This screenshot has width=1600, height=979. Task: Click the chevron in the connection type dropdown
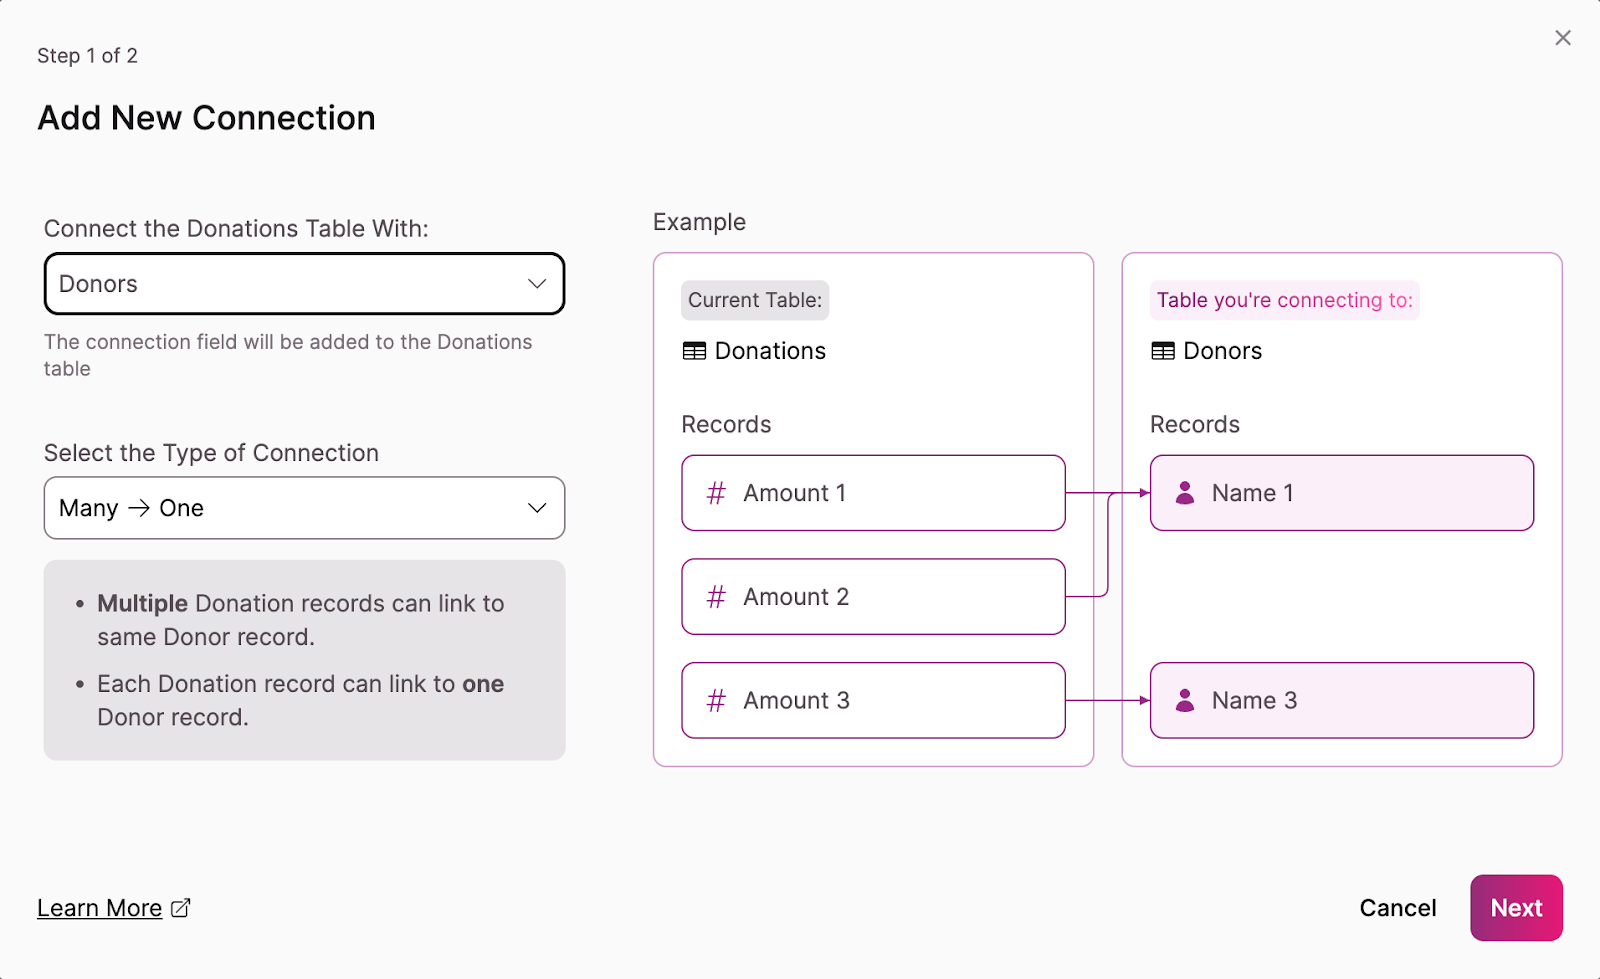click(537, 508)
